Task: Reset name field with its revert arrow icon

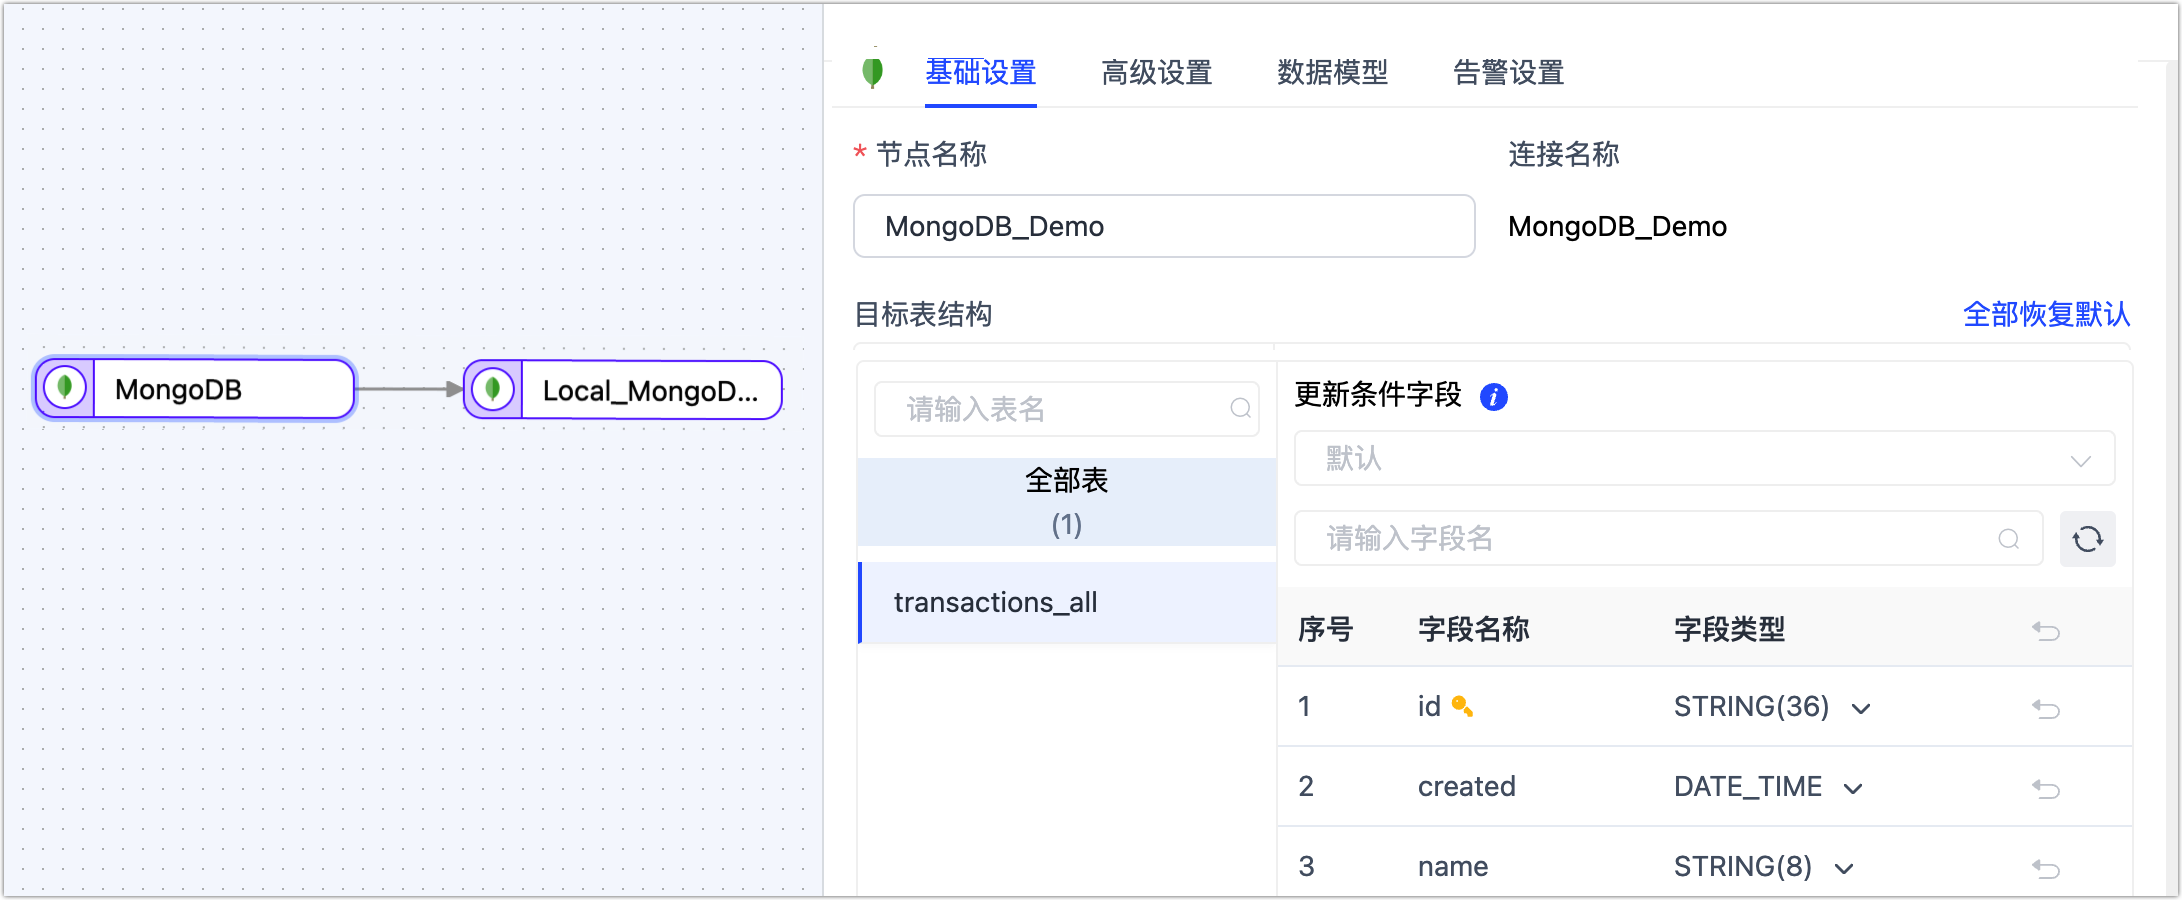Action: 2047,866
